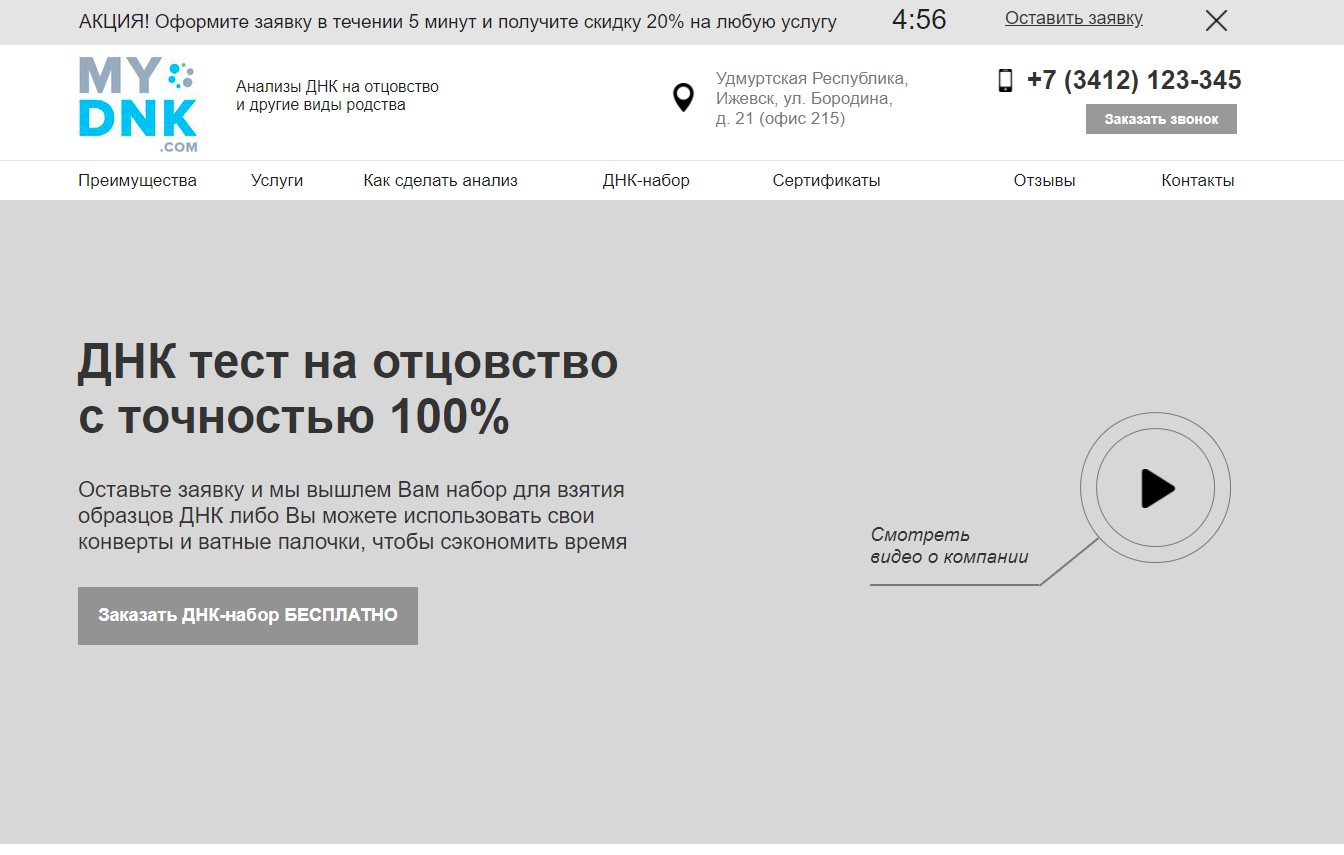The image size is (1344, 855).
Task: Go to Сертификаты menu item
Action: (x=826, y=181)
